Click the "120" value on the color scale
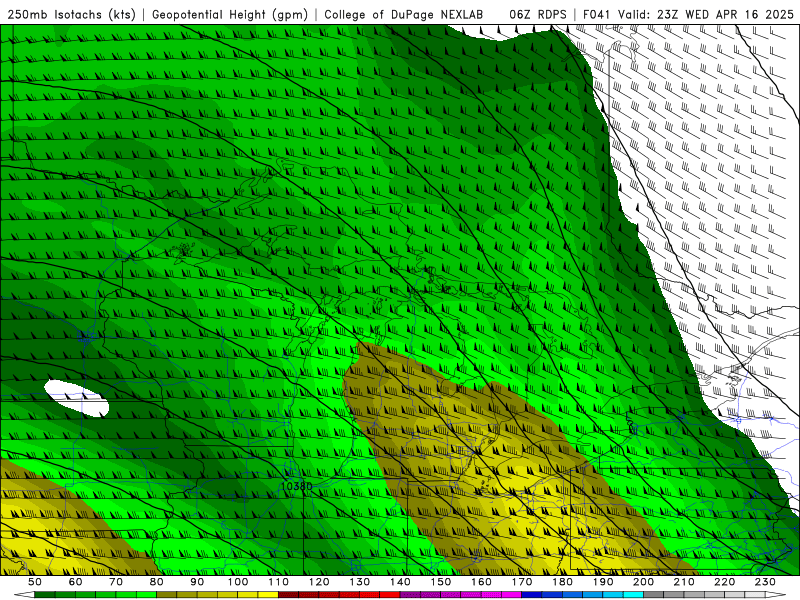Screen dimensions: 800x600 click(319, 582)
